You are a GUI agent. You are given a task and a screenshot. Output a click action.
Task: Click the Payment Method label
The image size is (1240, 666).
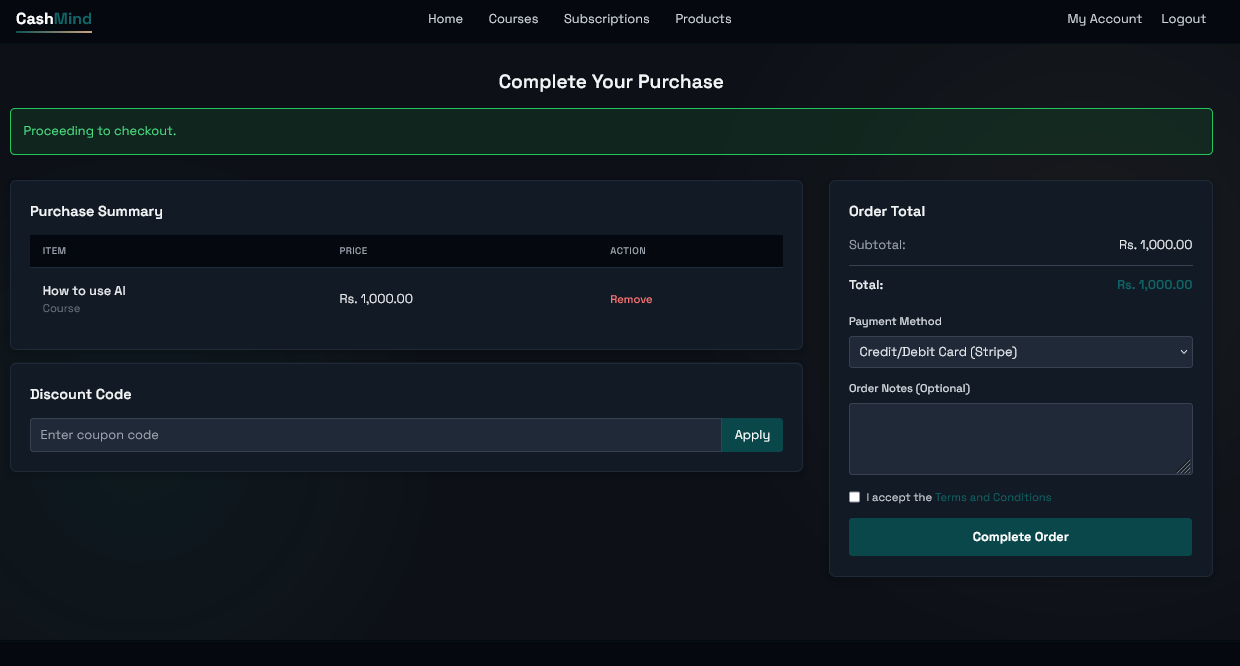point(895,322)
